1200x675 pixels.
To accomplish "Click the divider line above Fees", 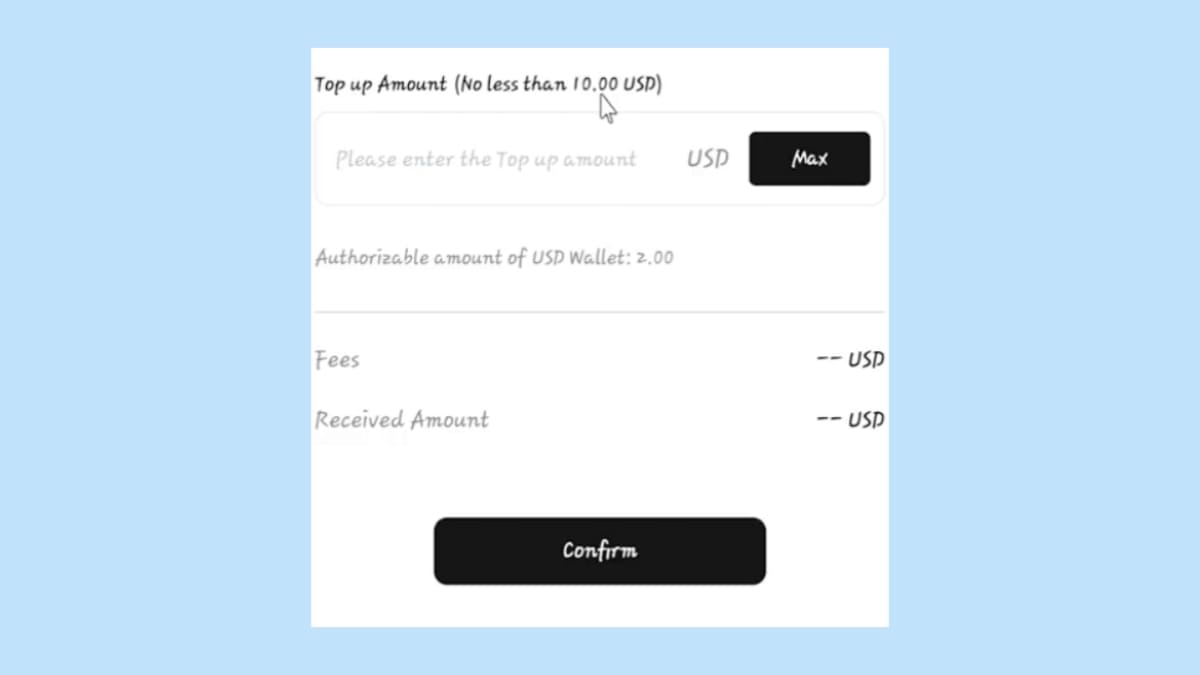I will coord(599,312).
